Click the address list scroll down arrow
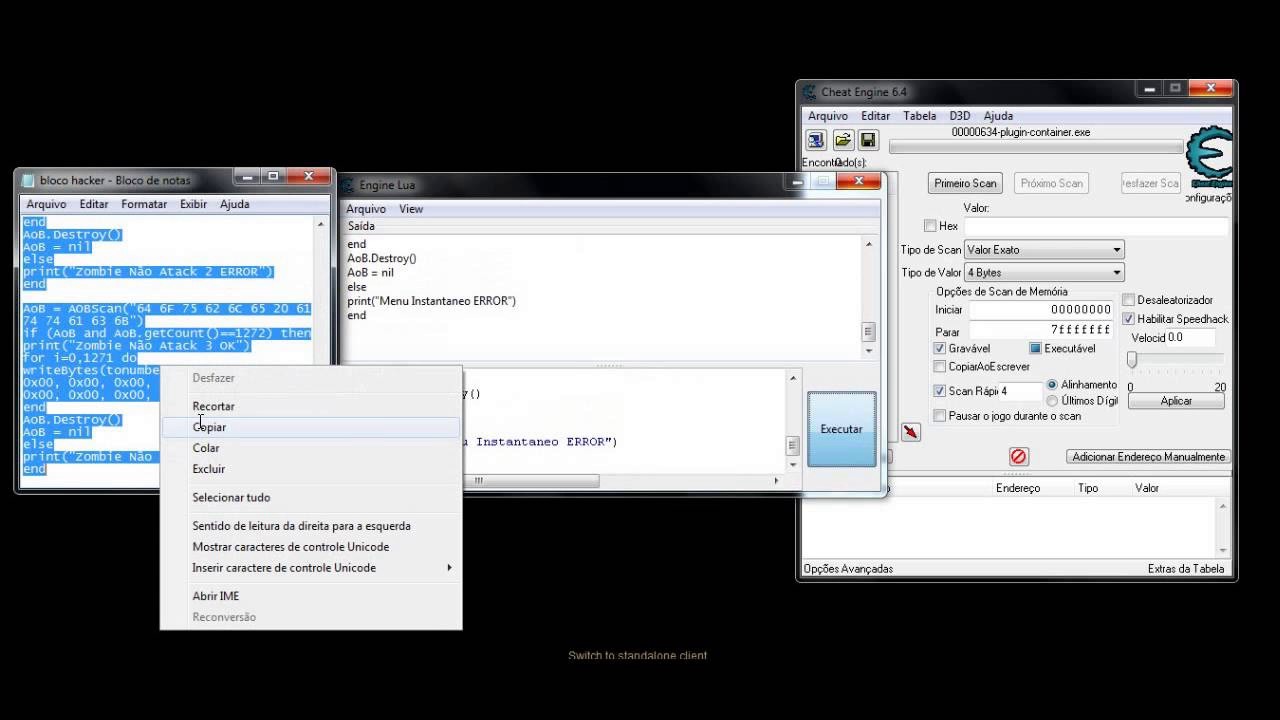The width and height of the screenshot is (1280, 720). (1223, 550)
